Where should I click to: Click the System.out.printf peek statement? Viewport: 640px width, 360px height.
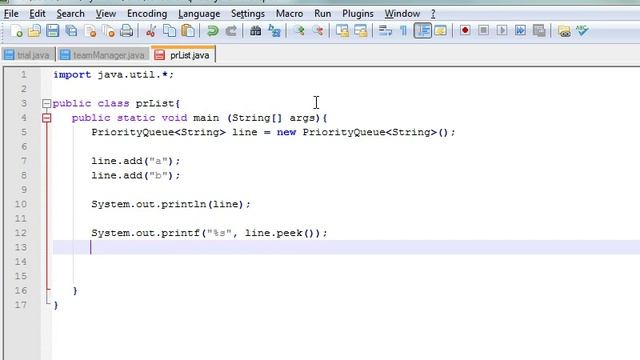click(x=209, y=233)
